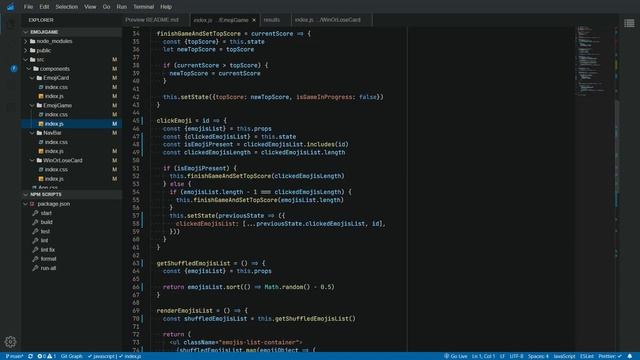Click the notifications bell in status bar
This screenshot has width=640, height=360.
(630, 356)
